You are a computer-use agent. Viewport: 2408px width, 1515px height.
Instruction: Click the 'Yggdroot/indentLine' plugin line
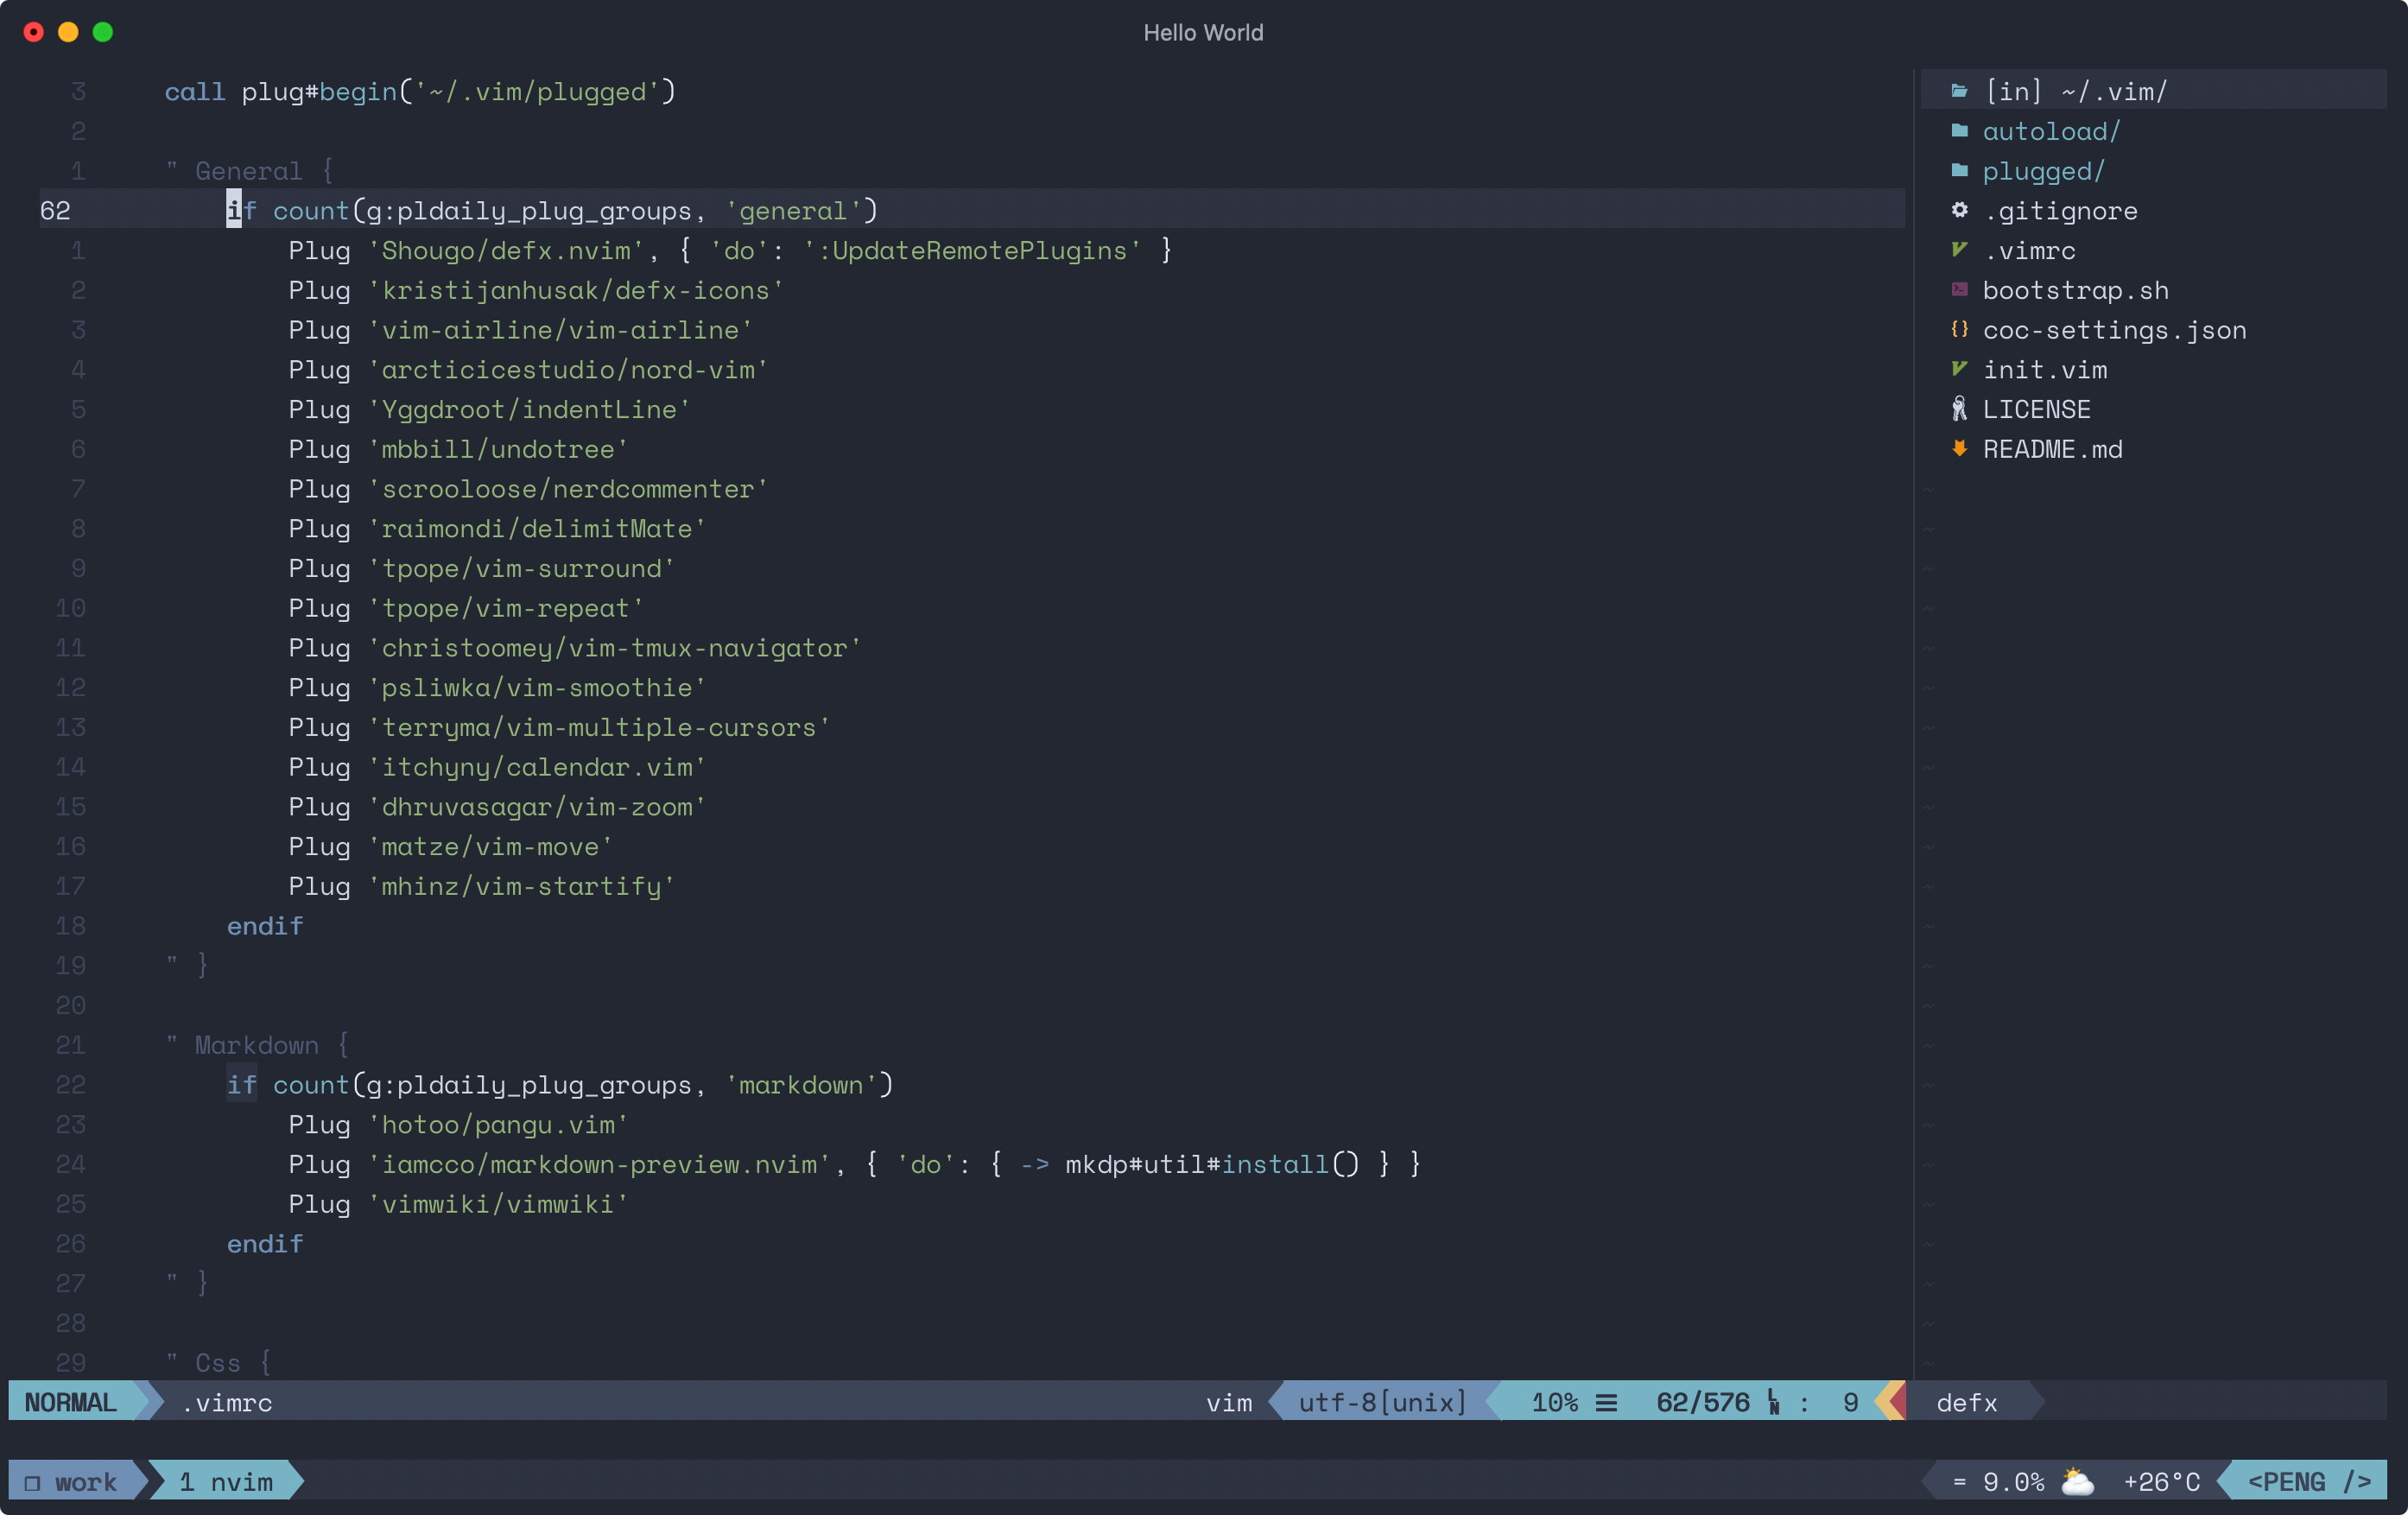[x=490, y=409]
